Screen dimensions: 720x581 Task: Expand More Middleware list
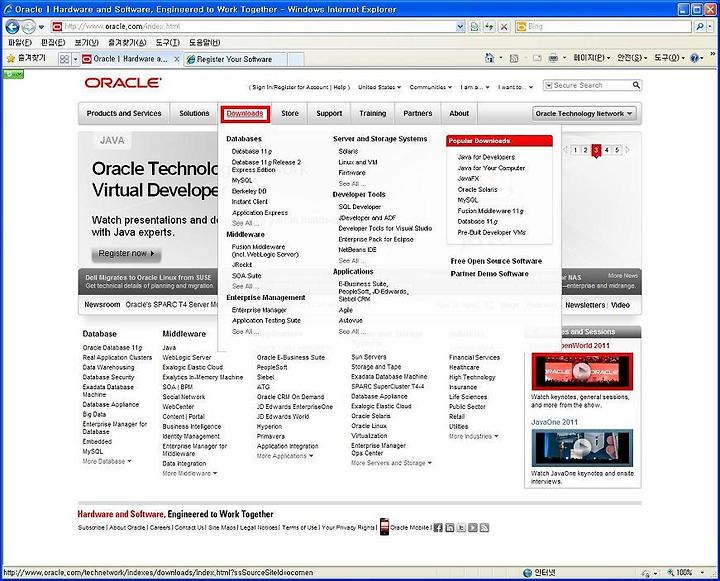coord(190,473)
